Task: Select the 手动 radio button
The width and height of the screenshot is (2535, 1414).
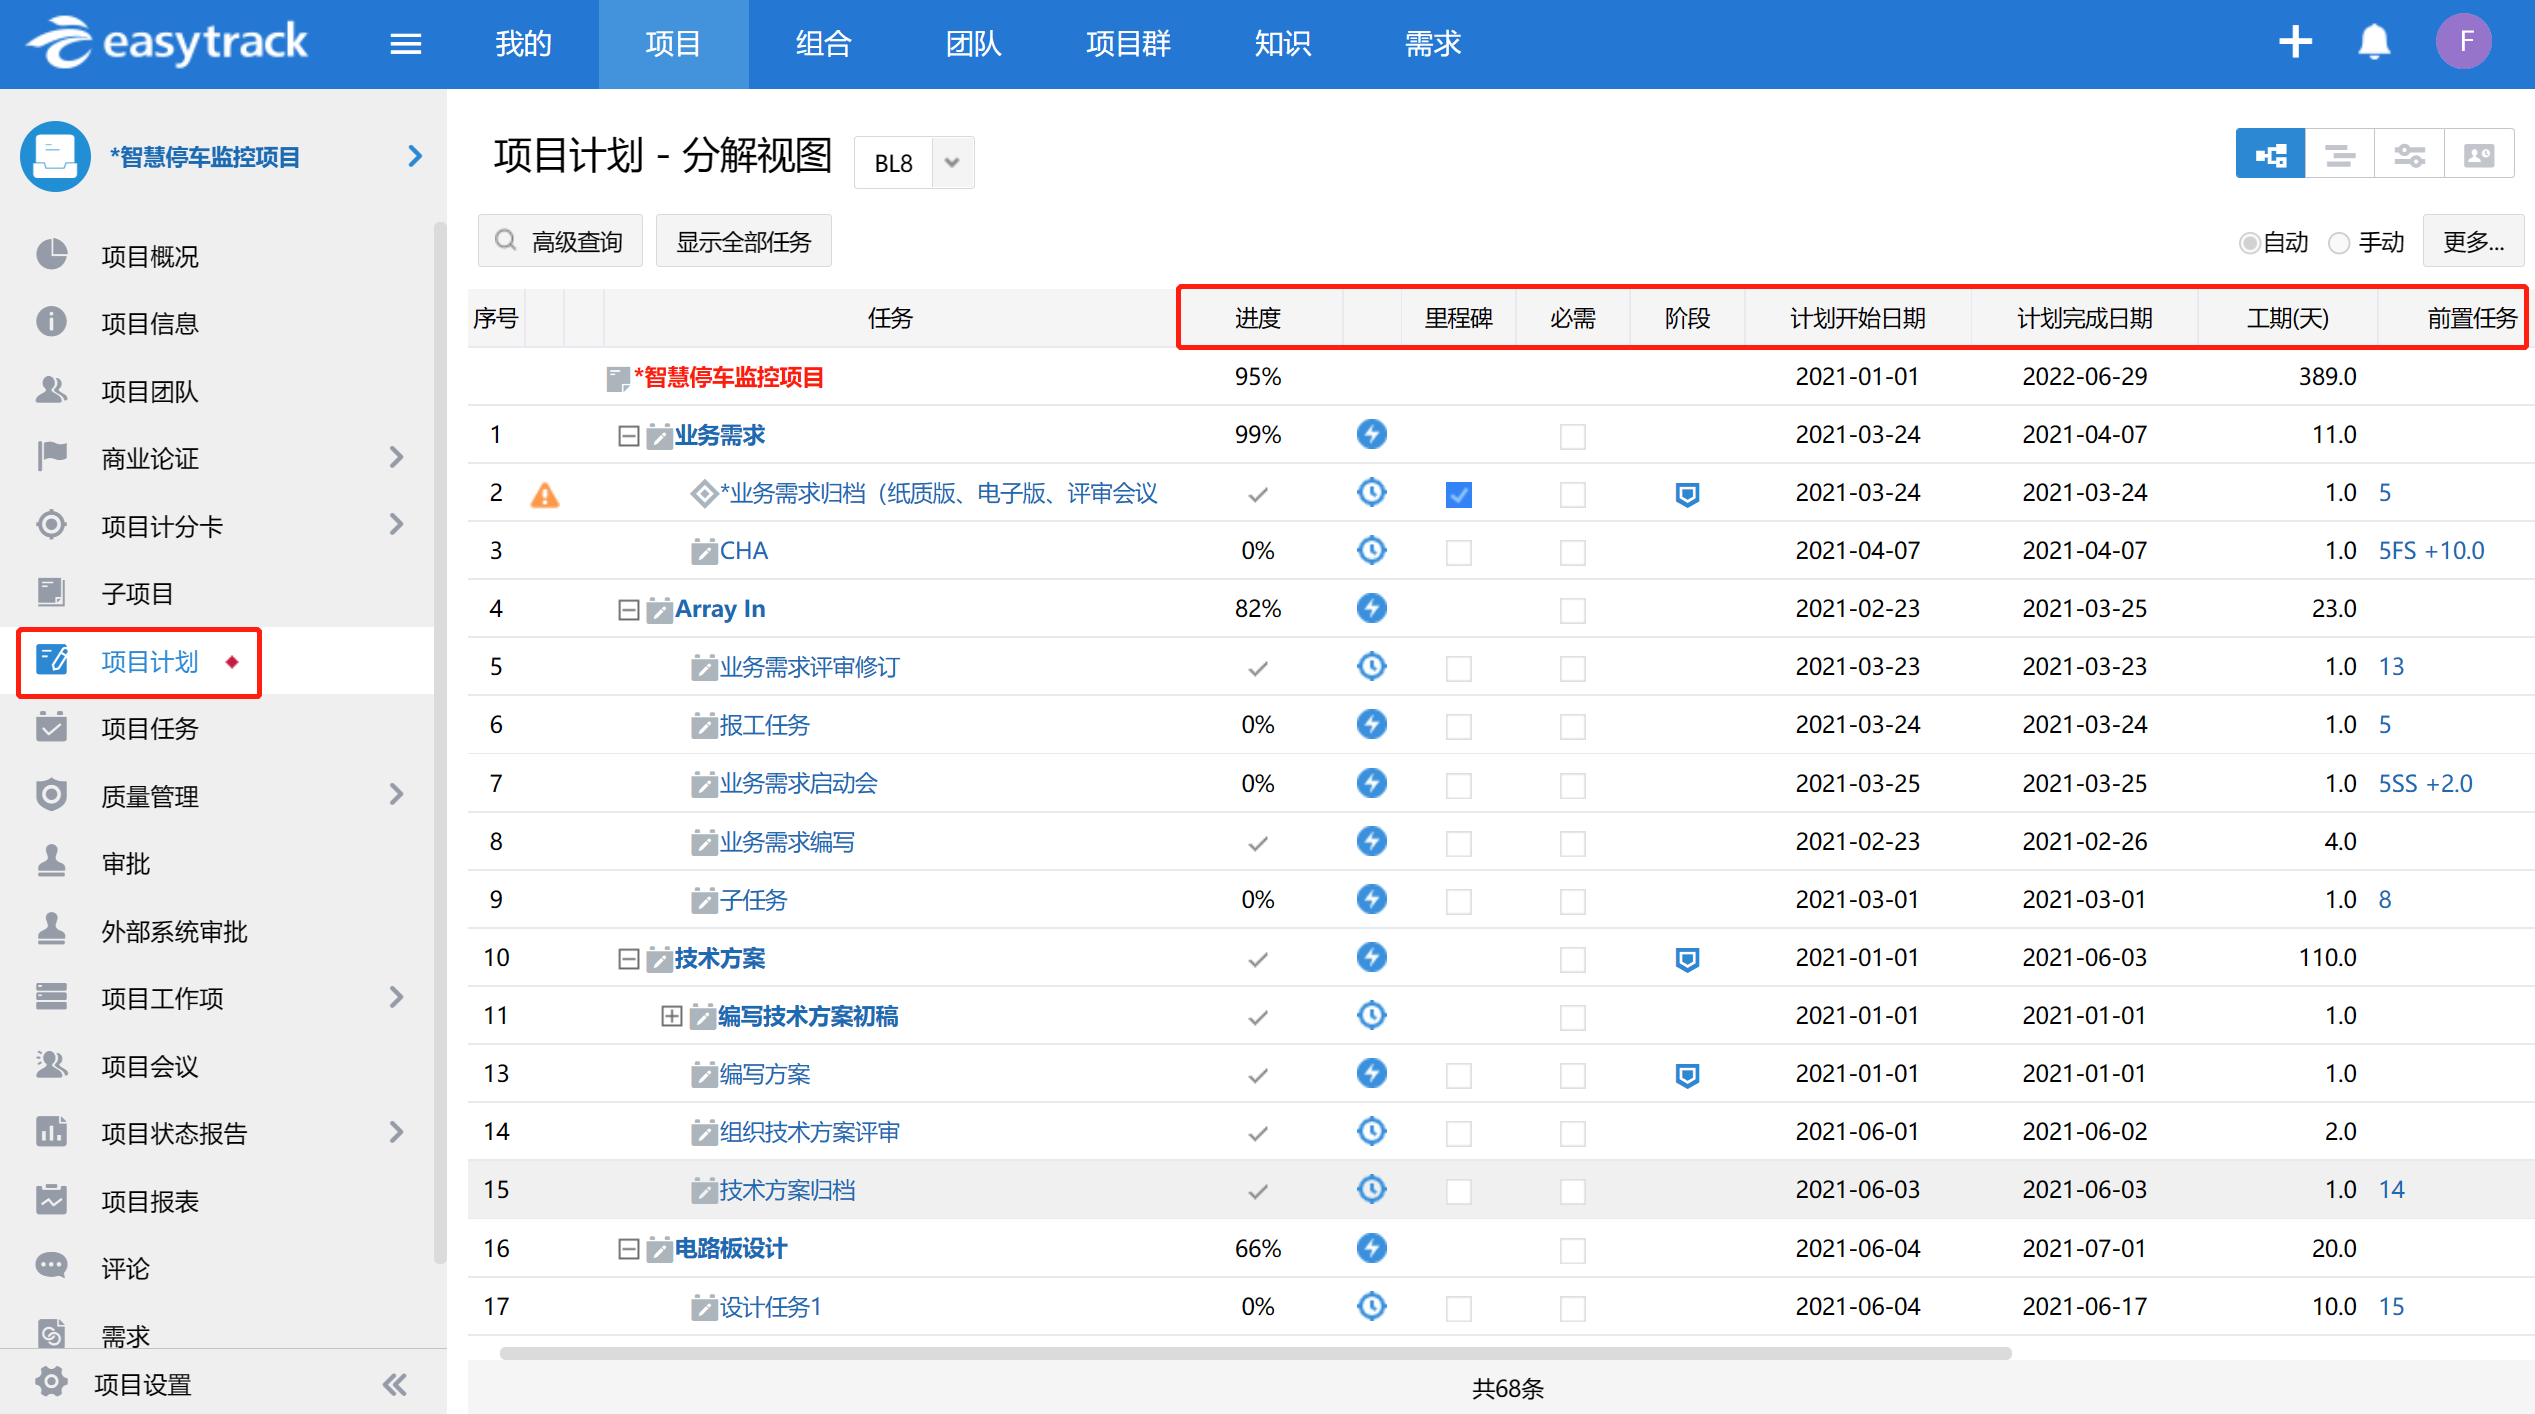Action: point(2339,243)
